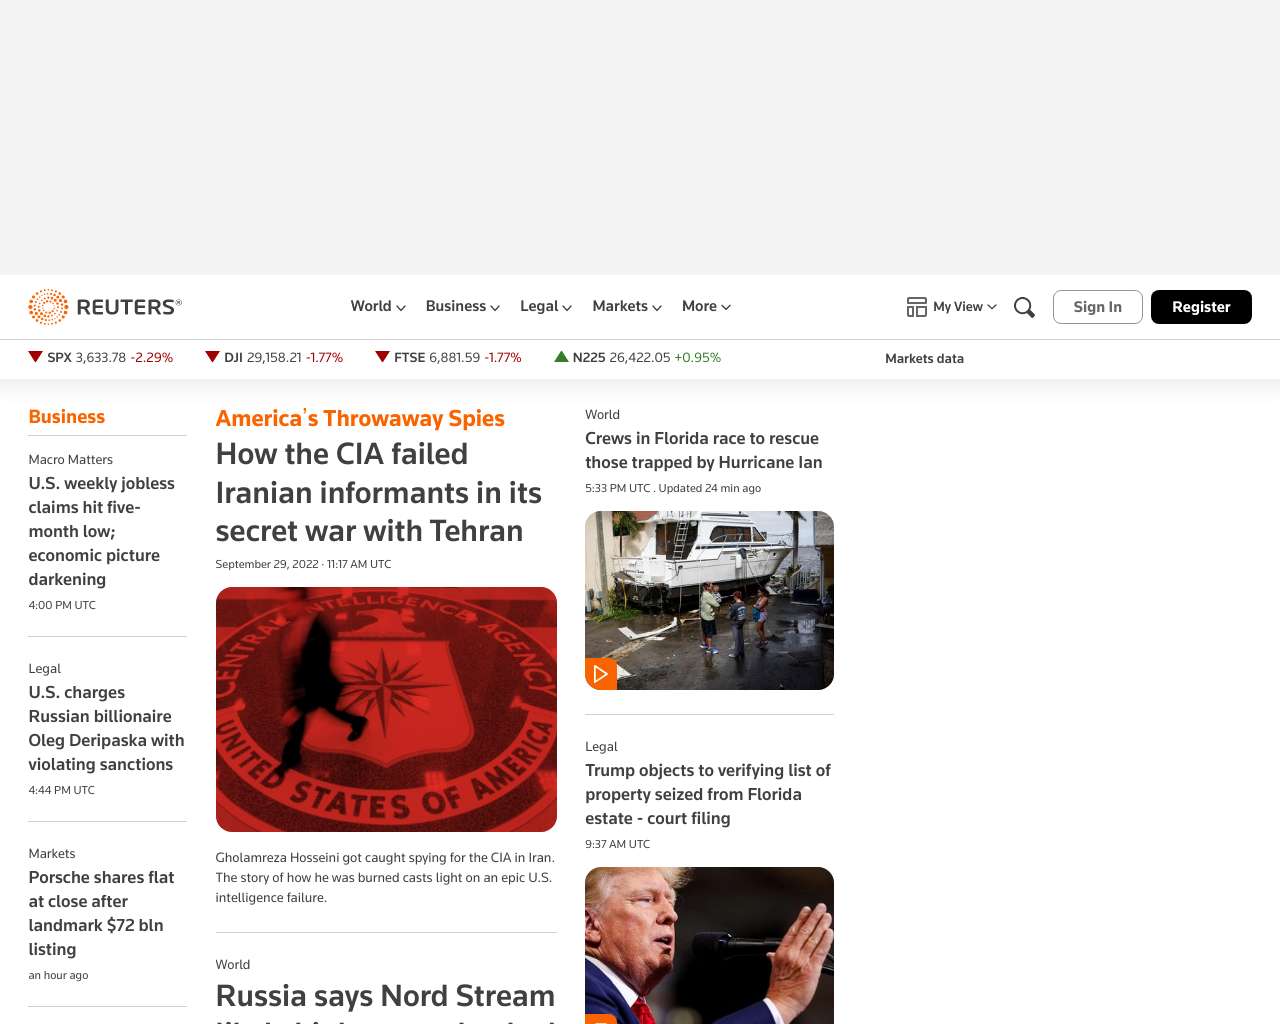This screenshot has height=1024, width=1280.
Task: Expand the More menu chevron
Action: [x=726, y=307]
